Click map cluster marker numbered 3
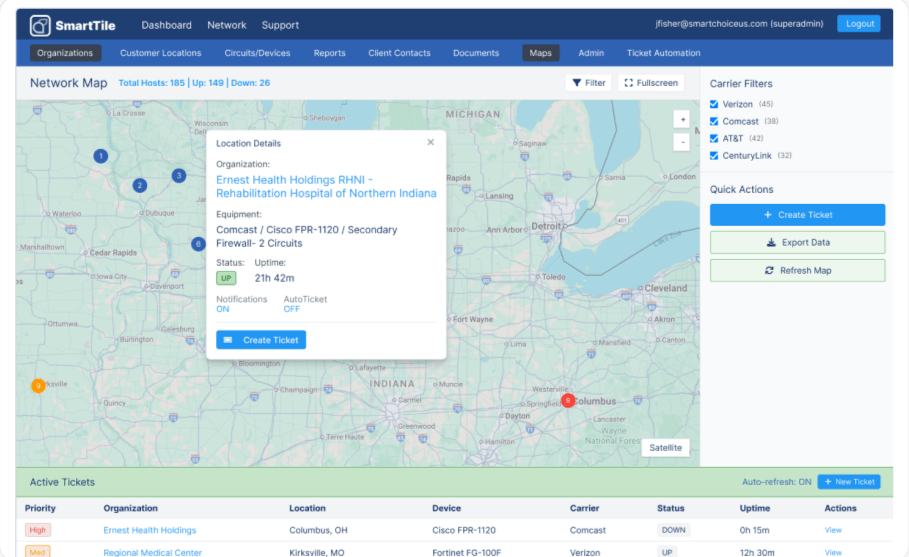 coord(179,175)
